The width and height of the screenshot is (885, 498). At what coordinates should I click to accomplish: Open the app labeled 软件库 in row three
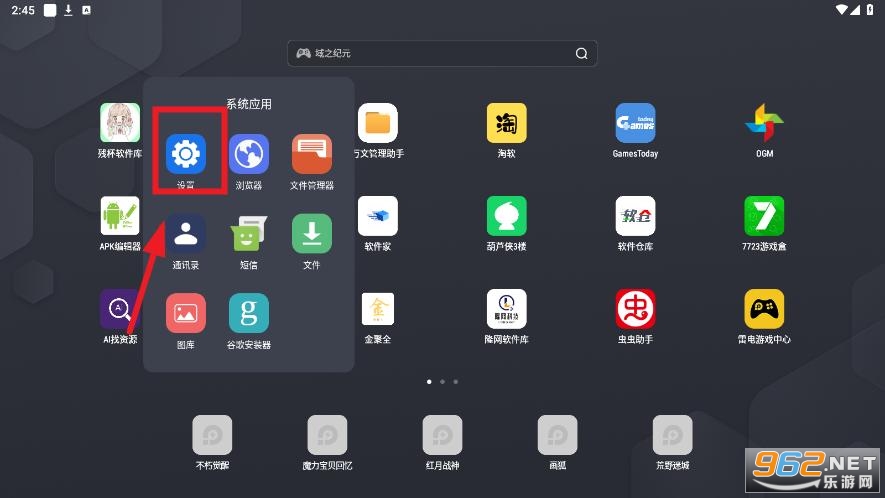(x=506, y=309)
